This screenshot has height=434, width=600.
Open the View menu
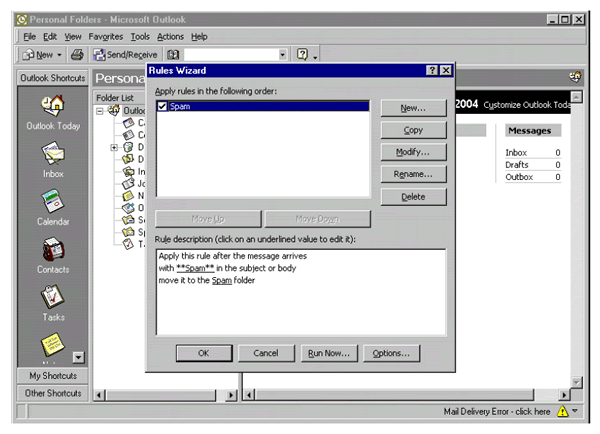[x=73, y=37]
